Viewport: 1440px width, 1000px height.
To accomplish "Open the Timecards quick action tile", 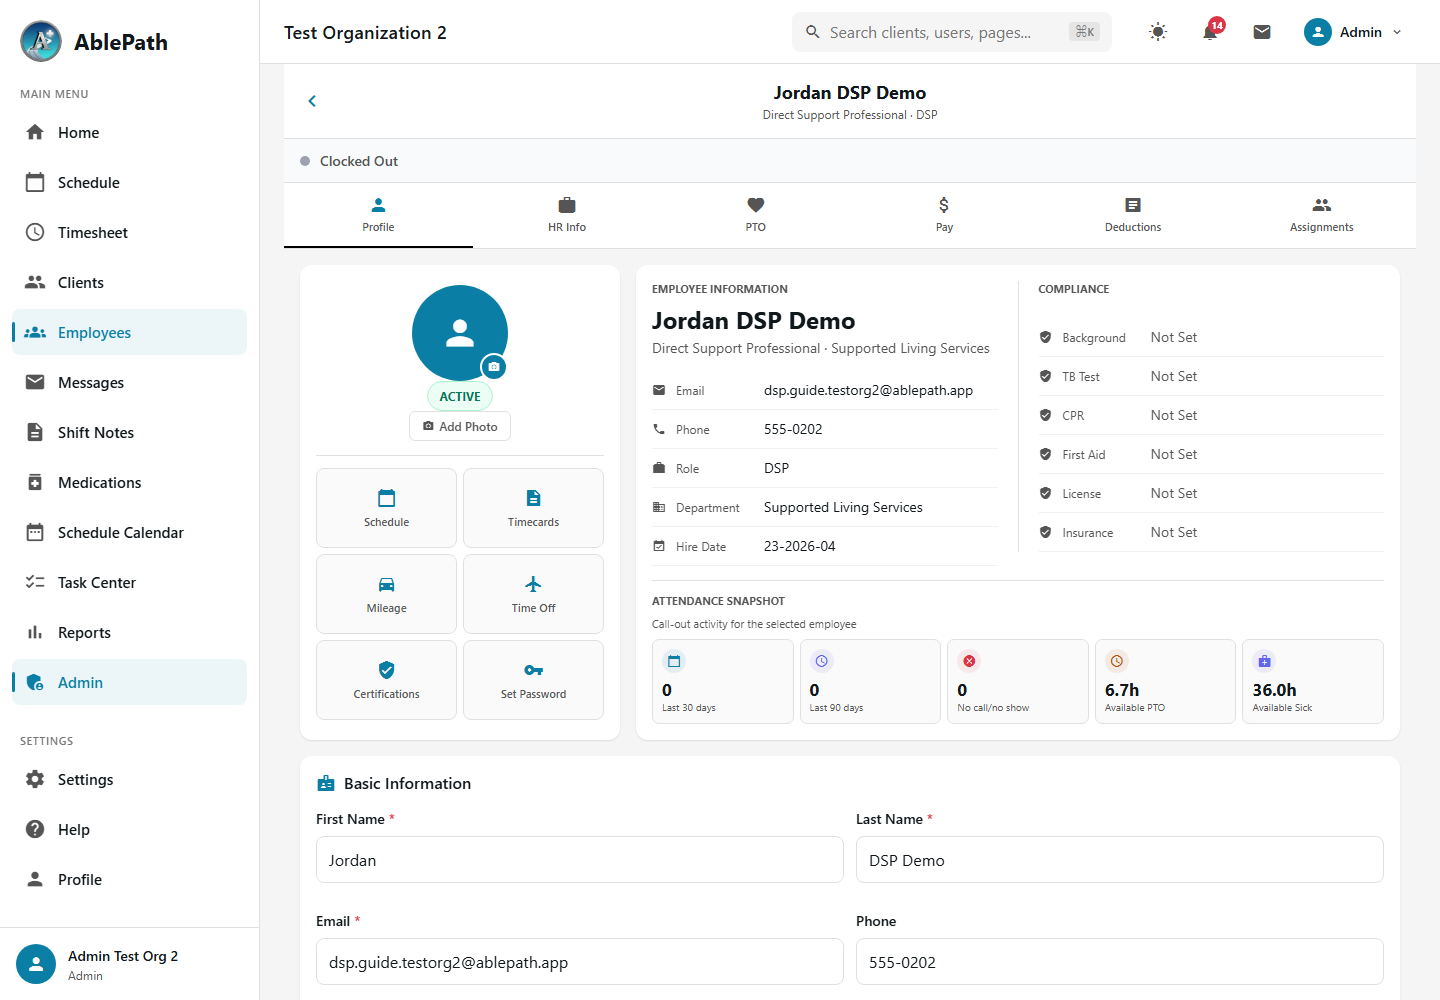I will pos(533,508).
